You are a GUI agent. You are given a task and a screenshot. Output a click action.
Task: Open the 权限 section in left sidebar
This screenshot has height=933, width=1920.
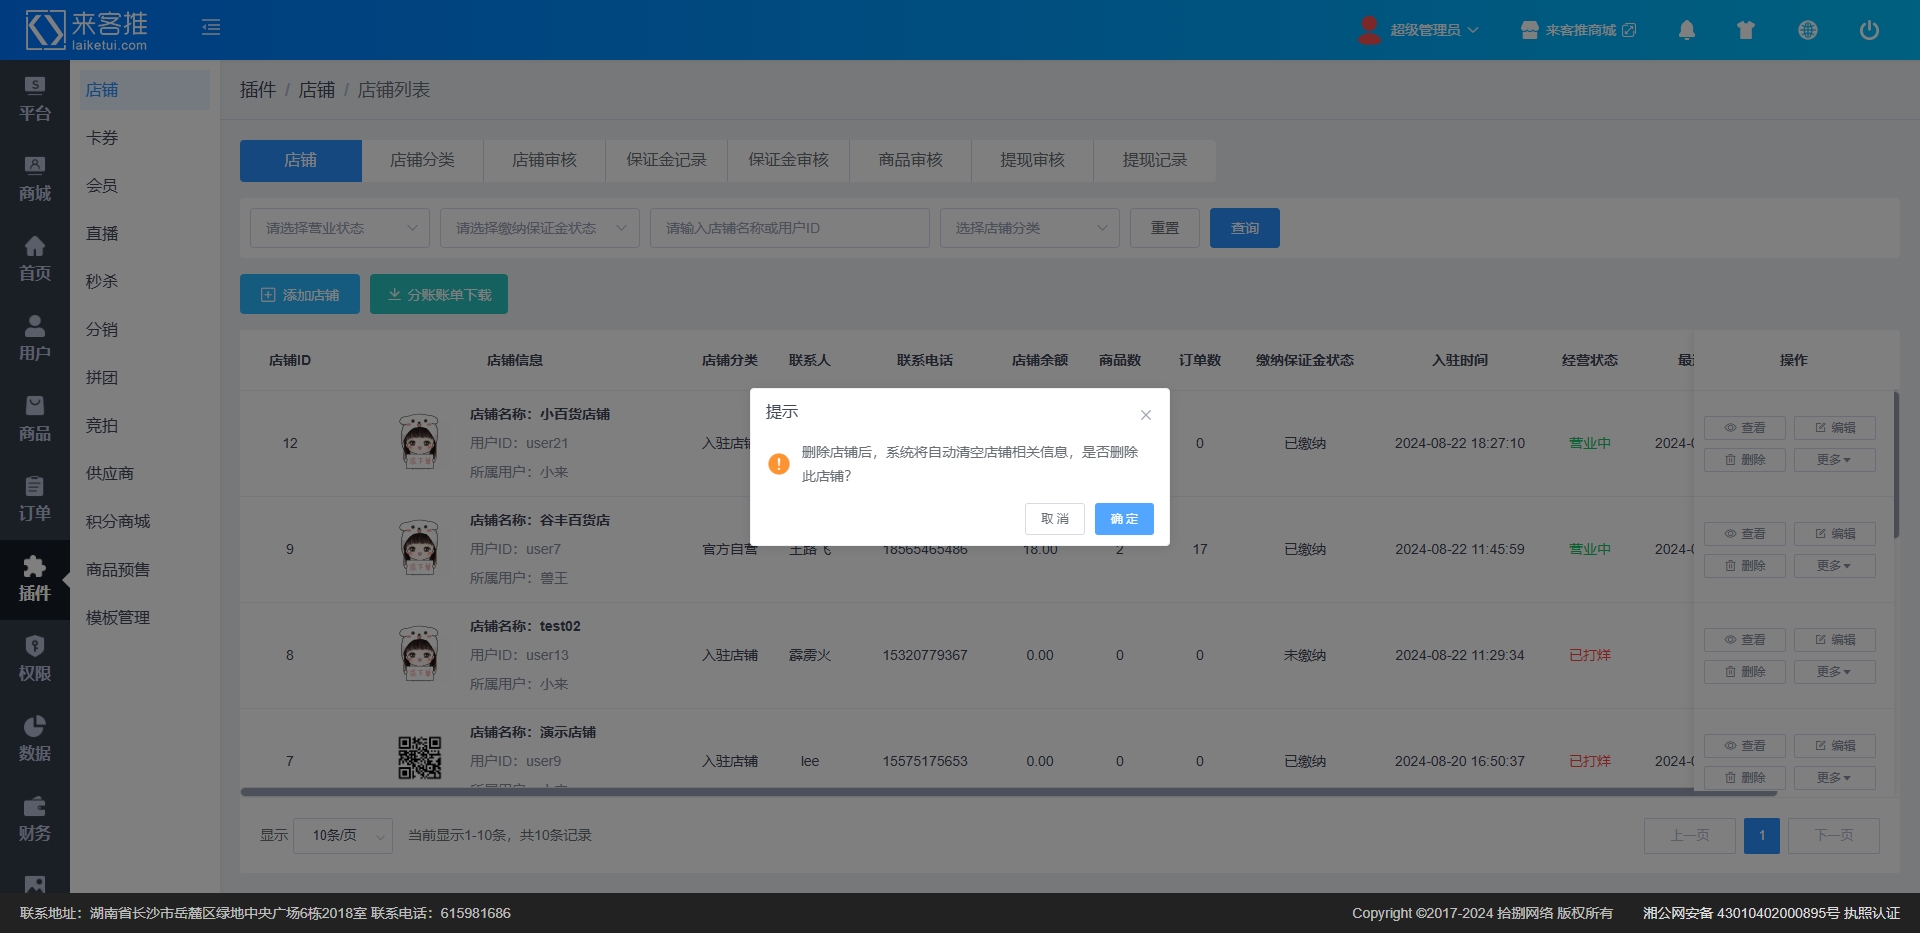tap(35, 659)
